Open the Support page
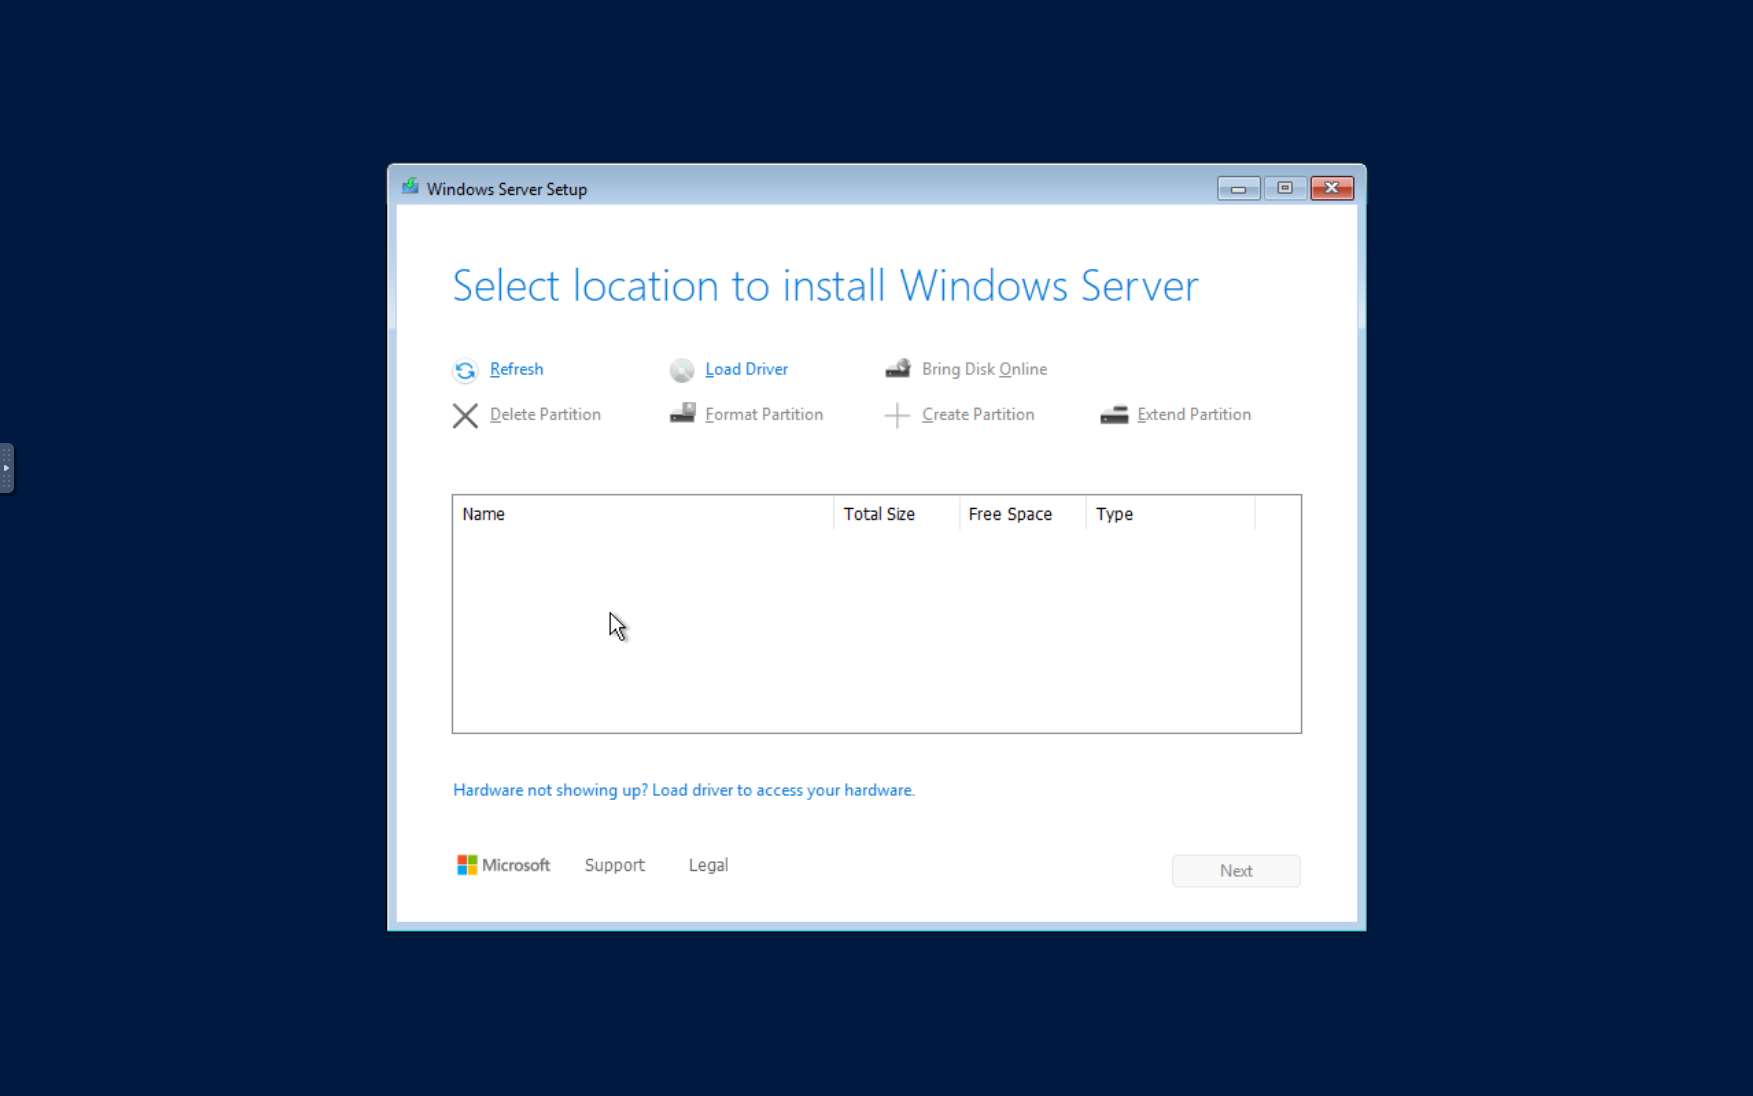This screenshot has height=1096, width=1753. click(614, 865)
